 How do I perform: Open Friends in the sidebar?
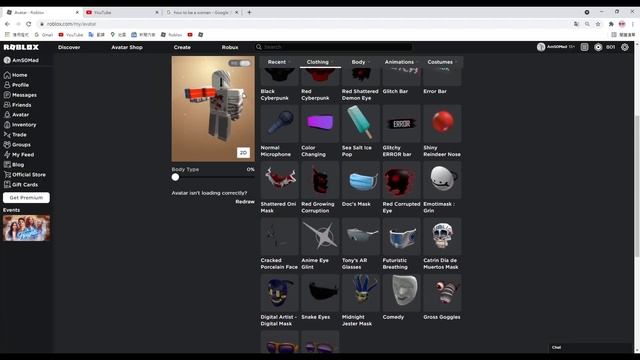pyautogui.click(x=17, y=105)
